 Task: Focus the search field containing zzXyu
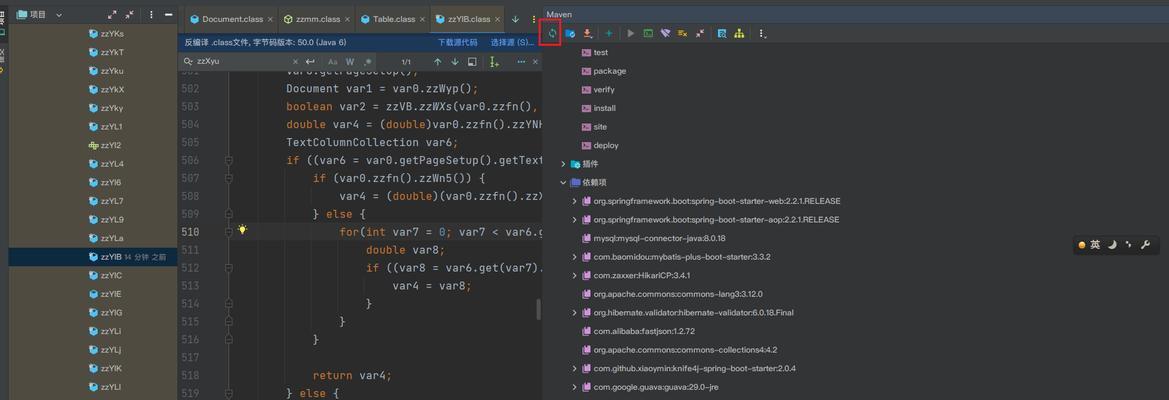[x=239, y=62]
